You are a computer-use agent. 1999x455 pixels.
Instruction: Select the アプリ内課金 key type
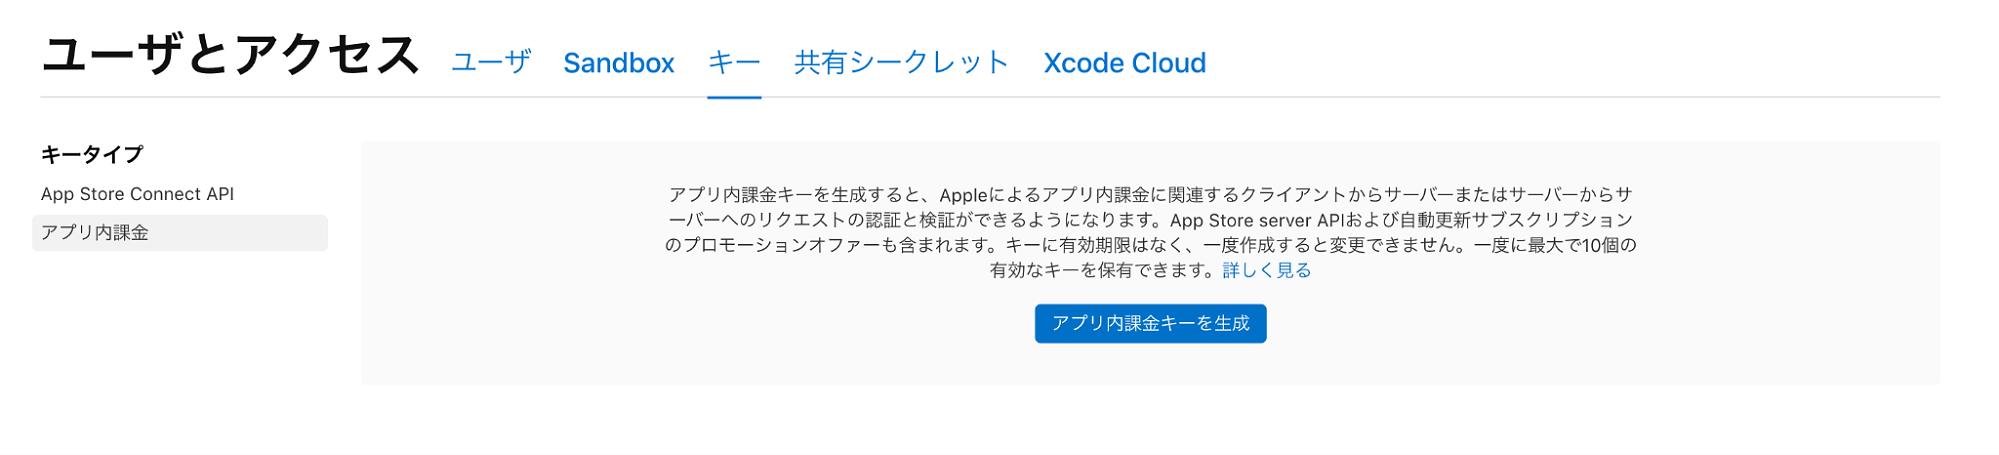pos(95,232)
